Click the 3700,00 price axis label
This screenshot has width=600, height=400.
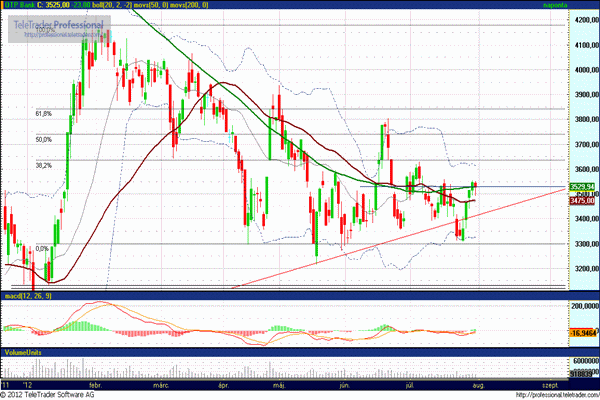tap(587, 144)
